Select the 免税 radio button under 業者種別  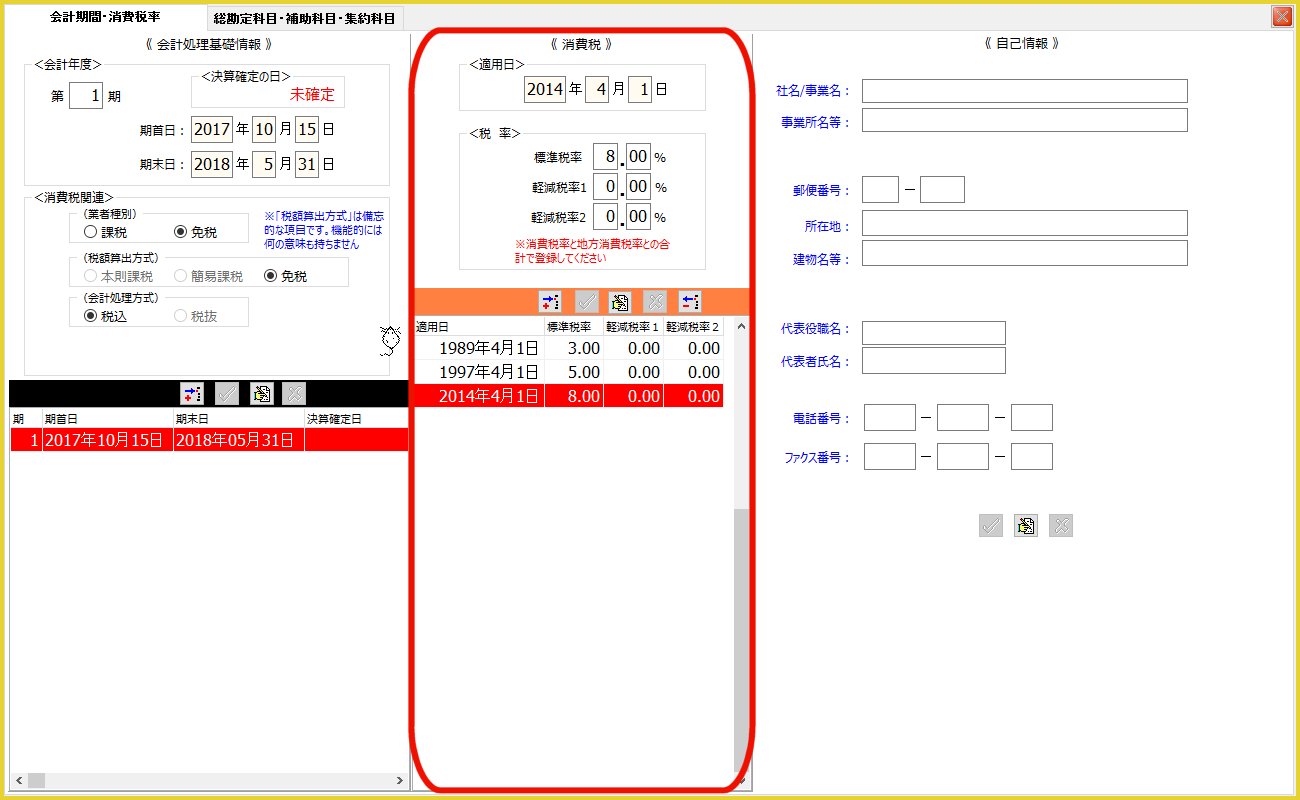[181, 232]
